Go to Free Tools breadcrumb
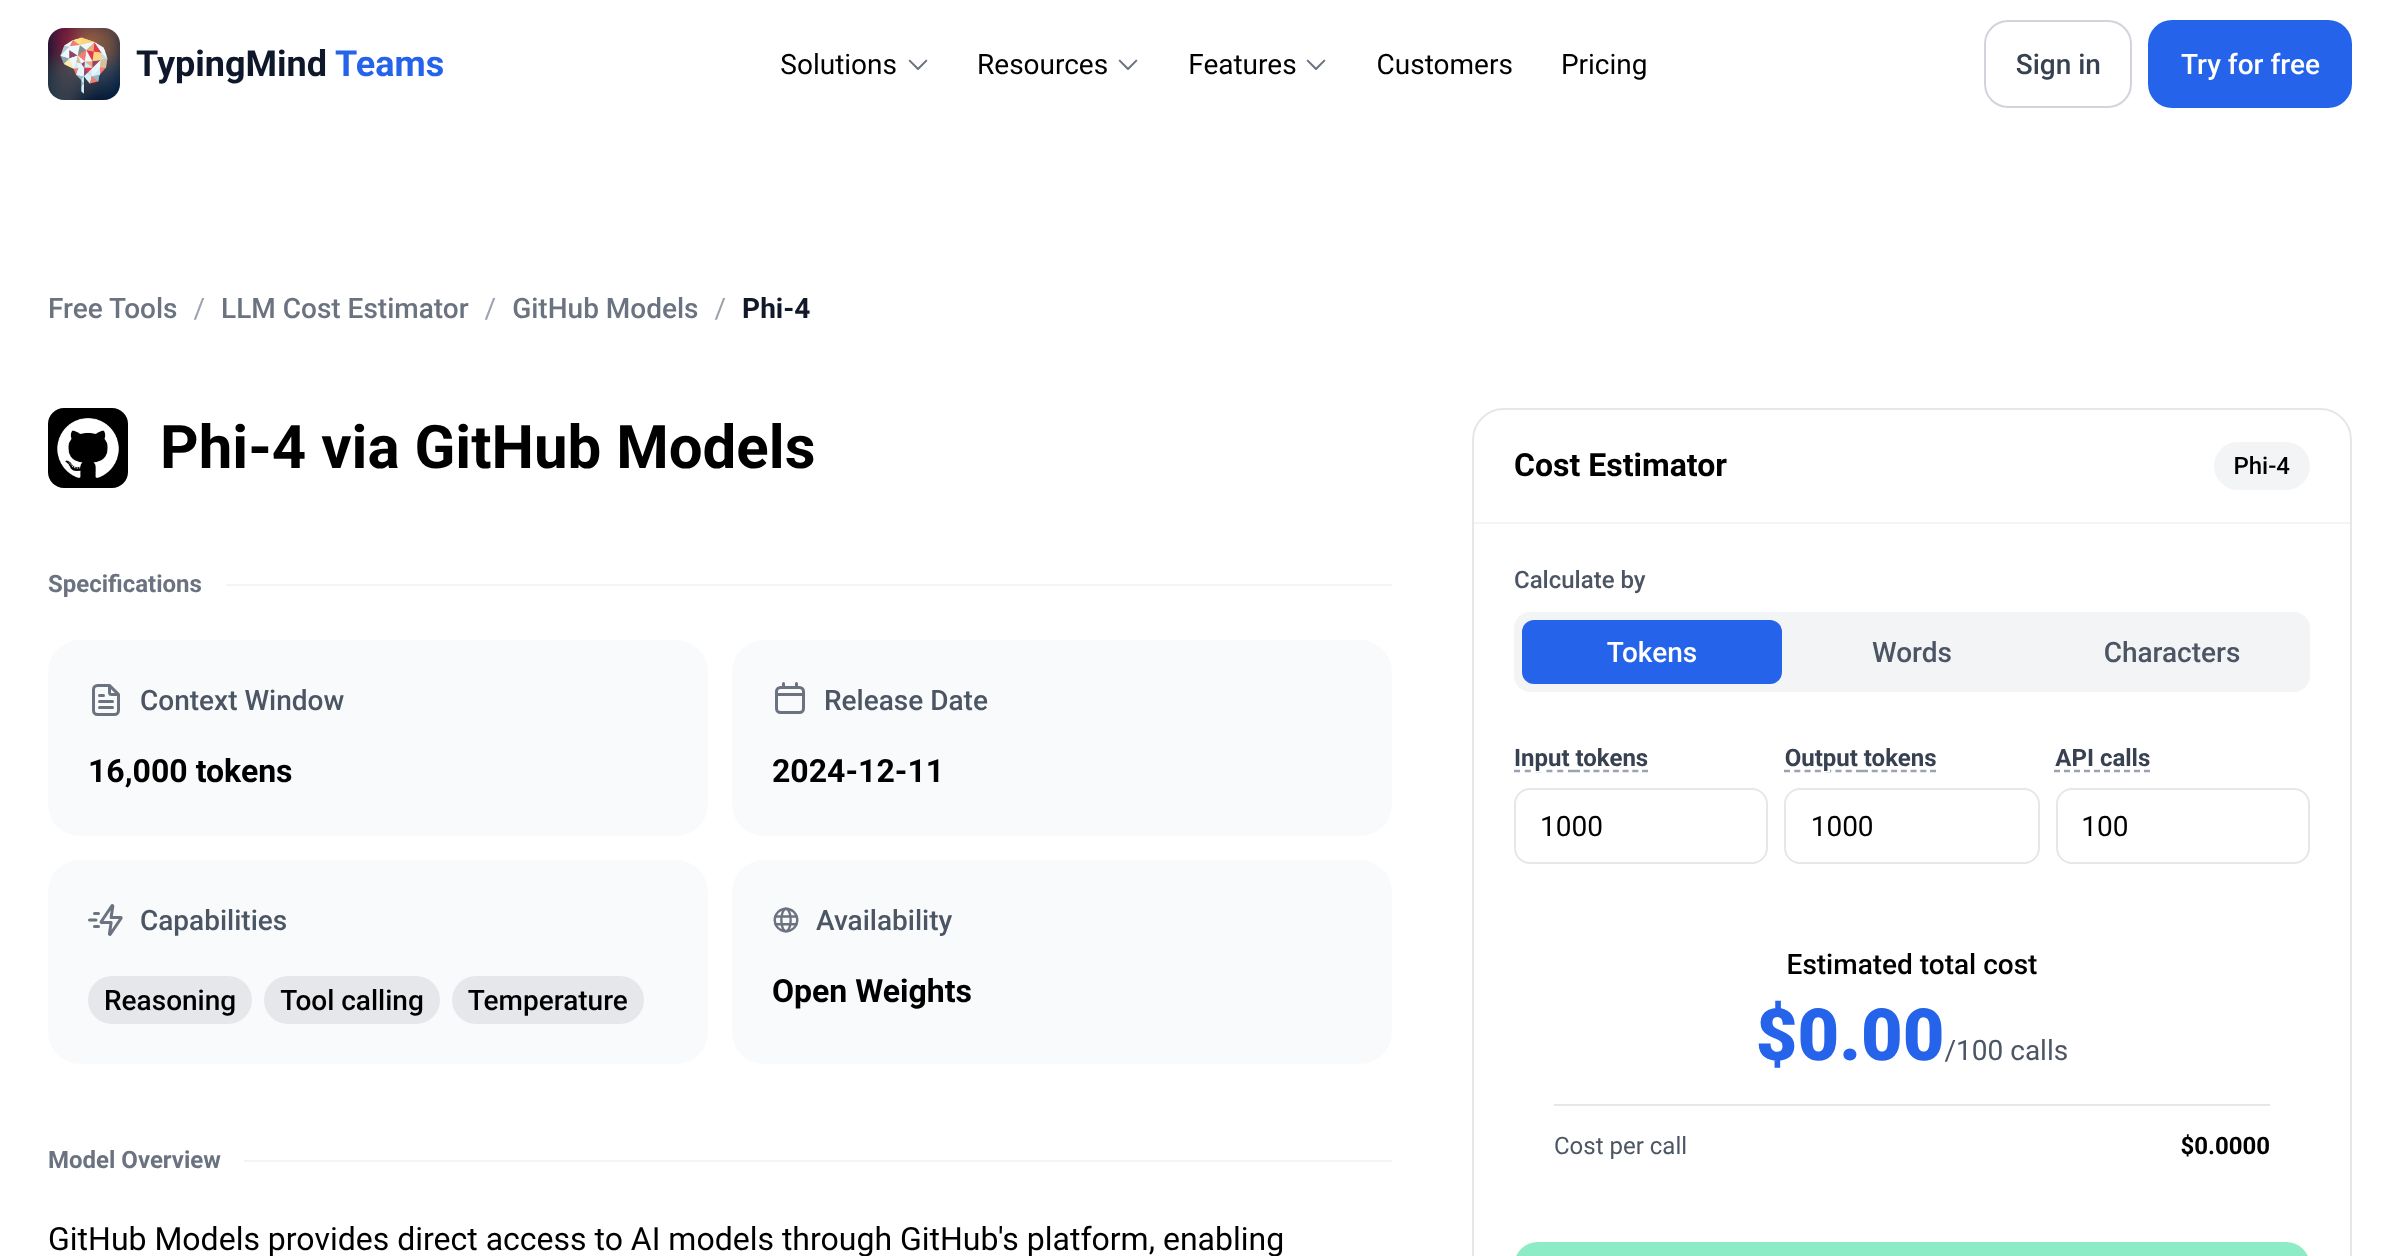This screenshot has width=2400, height=1256. tap(112, 308)
